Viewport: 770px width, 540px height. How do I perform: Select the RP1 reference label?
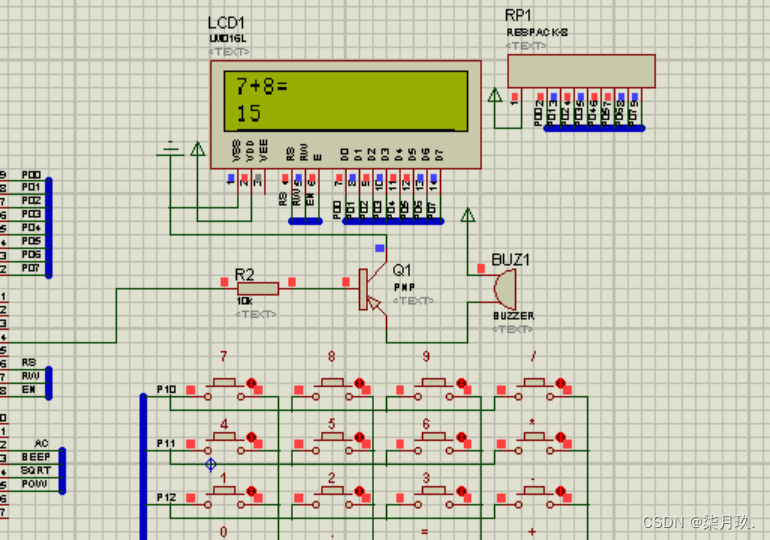[518, 16]
